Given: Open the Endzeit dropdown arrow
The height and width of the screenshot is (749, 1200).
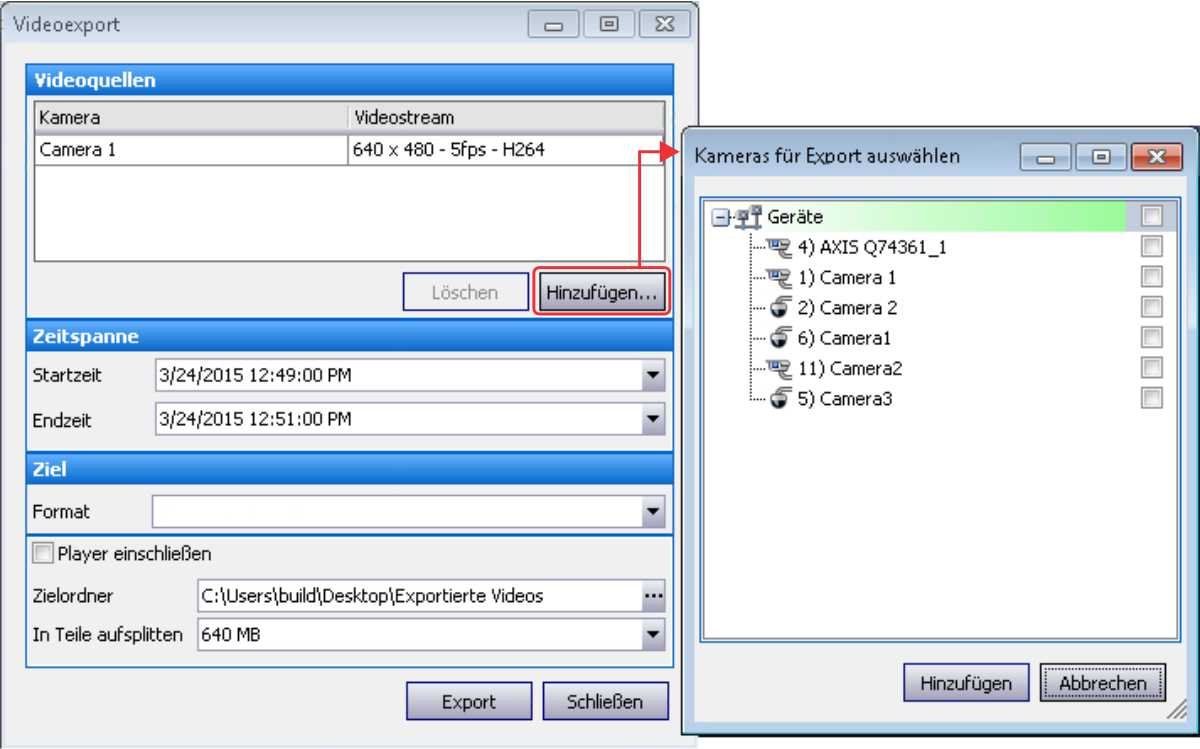Looking at the screenshot, I should point(653,419).
